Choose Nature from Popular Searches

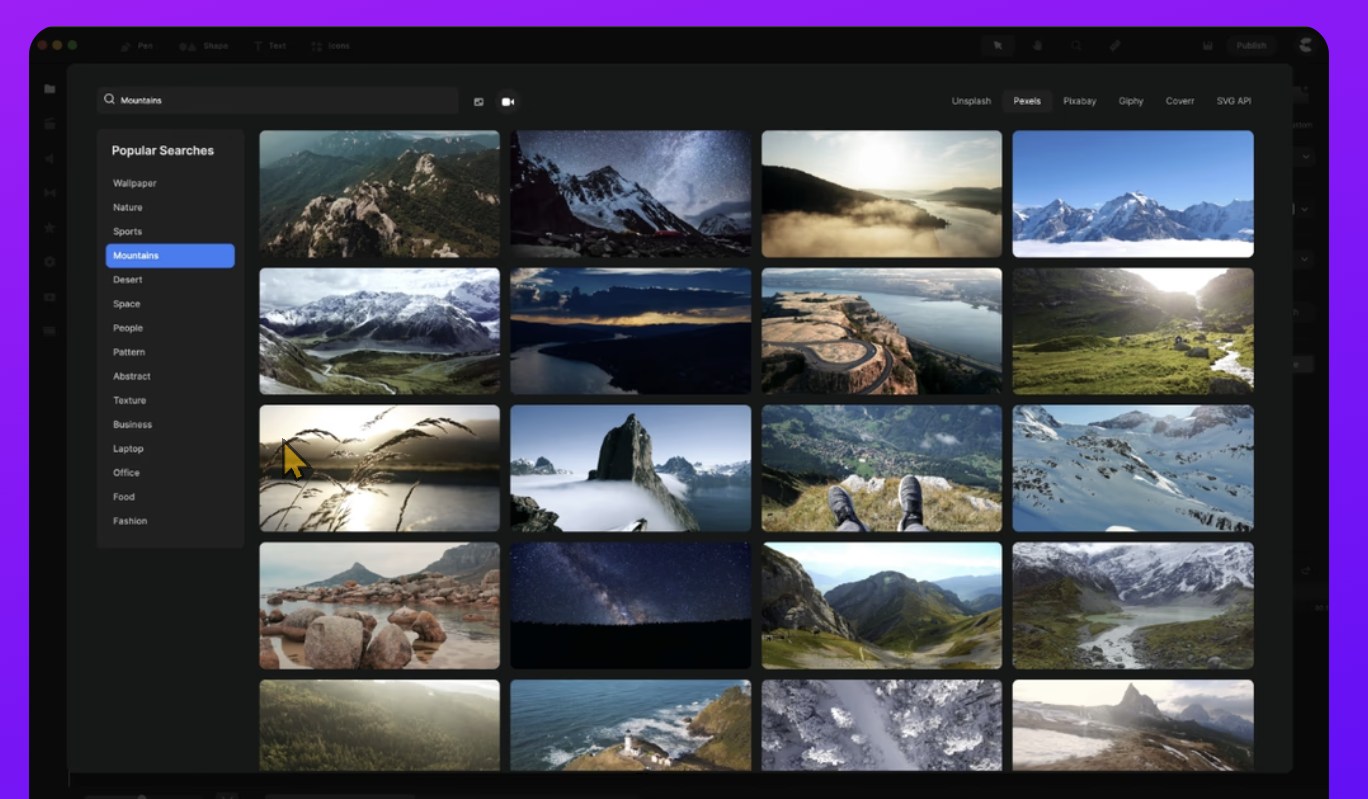pyautogui.click(x=128, y=208)
